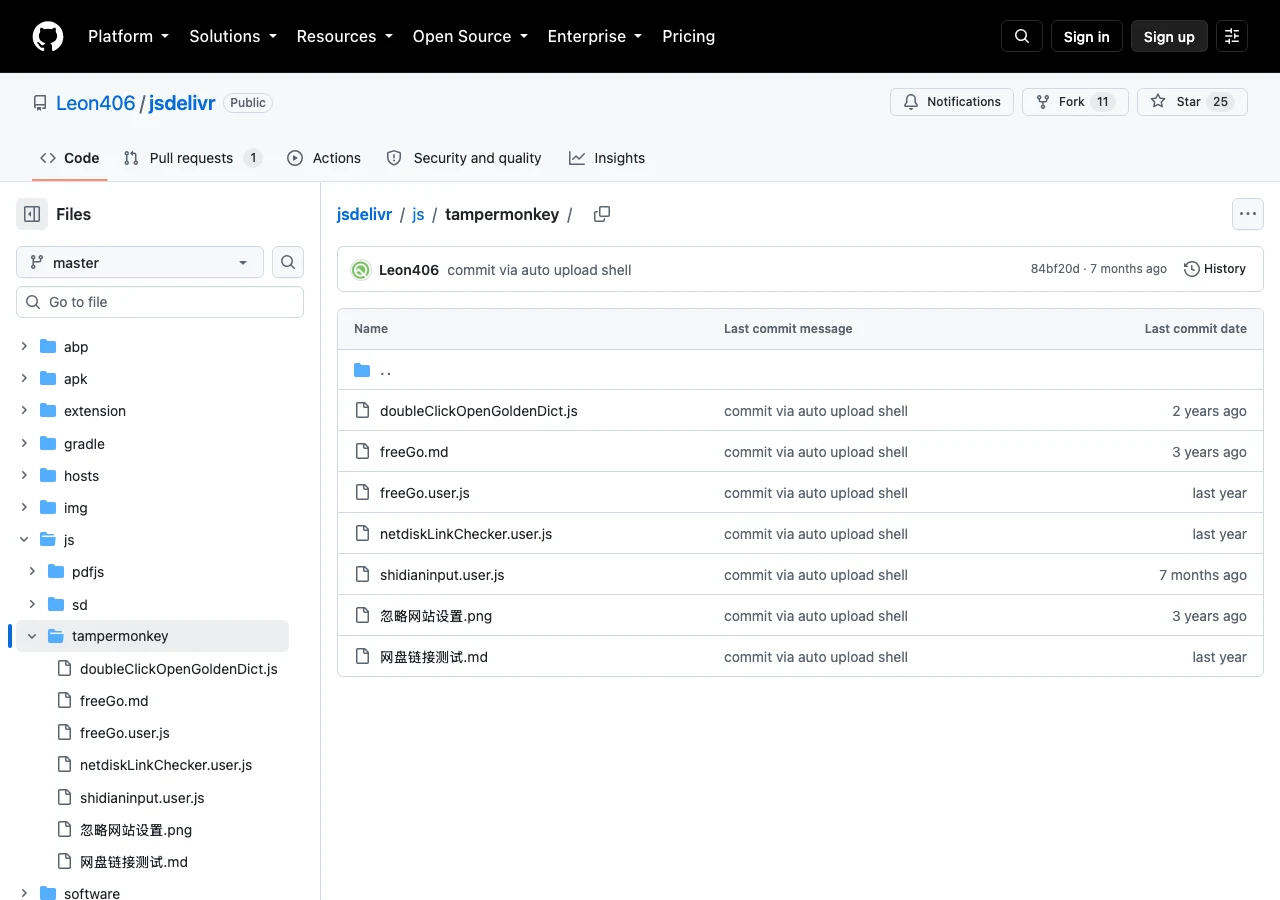Click the Security shield icon
This screenshot has width=1280, height=900.
point(394,158)
